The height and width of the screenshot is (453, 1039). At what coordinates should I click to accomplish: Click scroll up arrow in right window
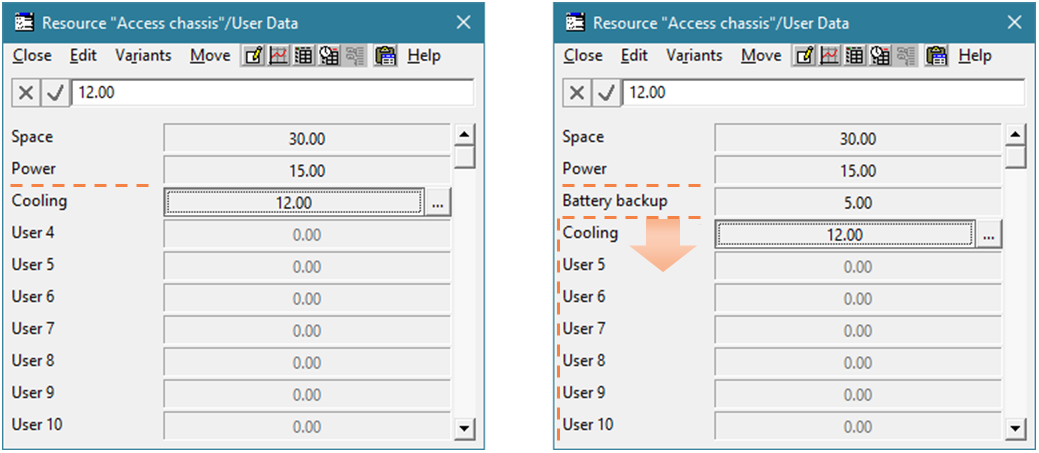click(x=1015, y=135)
